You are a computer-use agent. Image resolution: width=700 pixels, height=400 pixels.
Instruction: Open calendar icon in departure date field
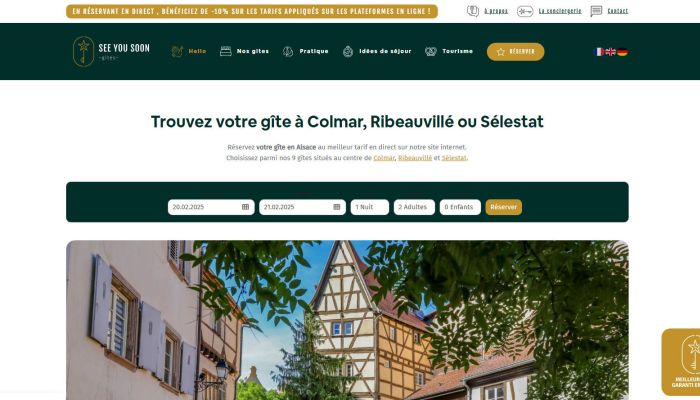point(337,207)
